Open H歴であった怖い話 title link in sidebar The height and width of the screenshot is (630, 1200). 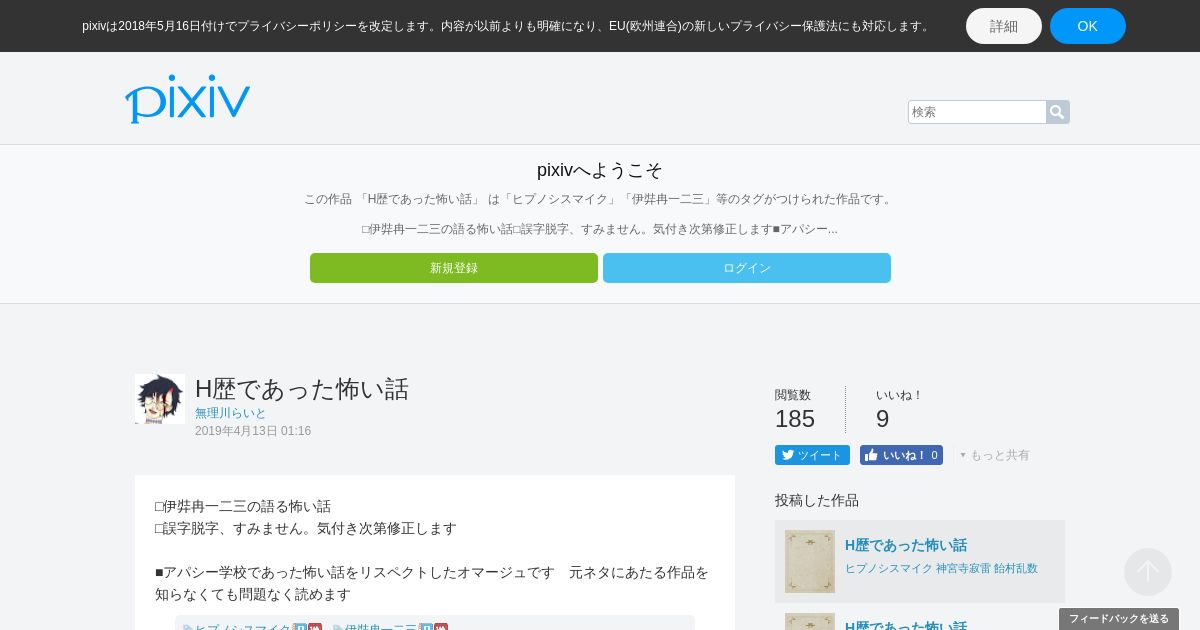tap(906, 545)
